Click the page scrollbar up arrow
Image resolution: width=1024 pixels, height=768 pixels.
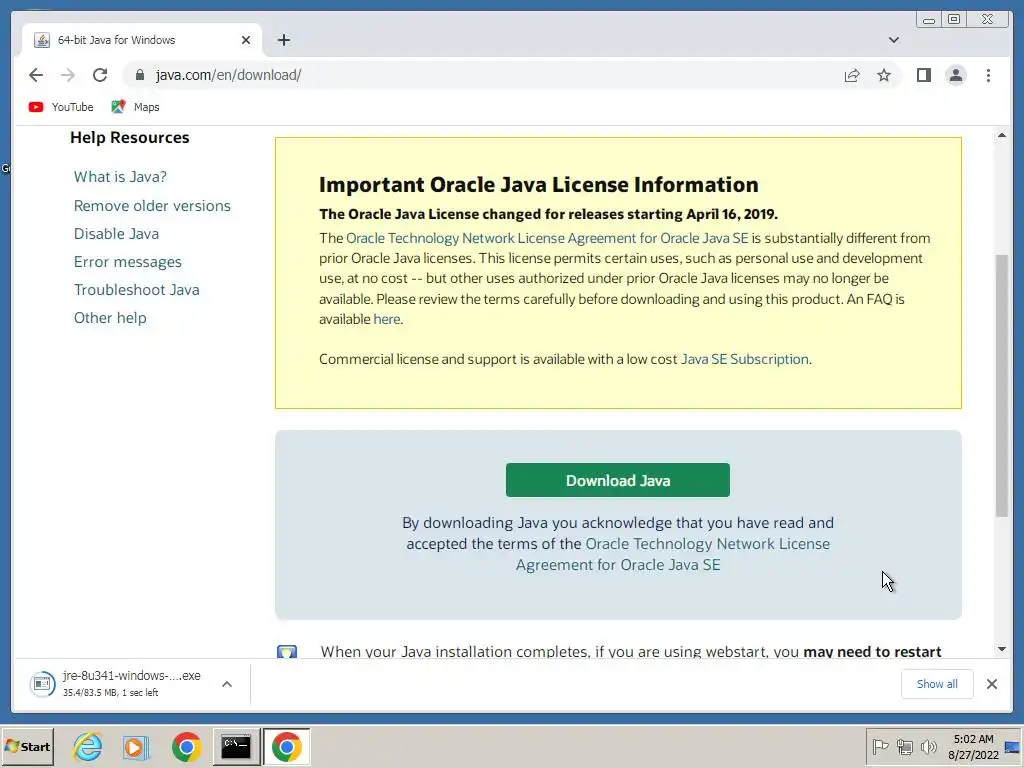(x=1002, y=135)
